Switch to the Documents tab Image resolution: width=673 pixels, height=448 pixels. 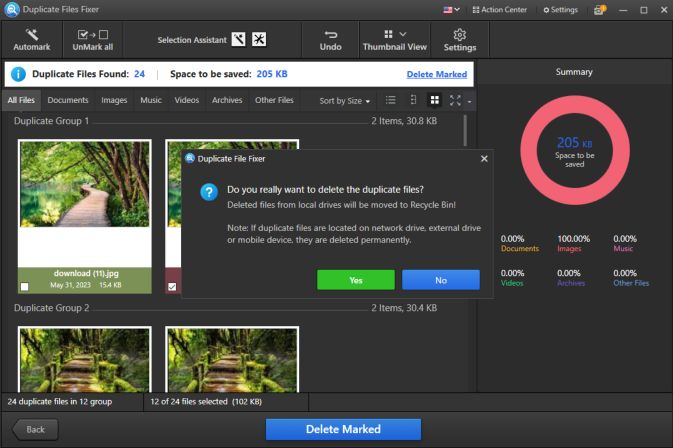[68, 100]
